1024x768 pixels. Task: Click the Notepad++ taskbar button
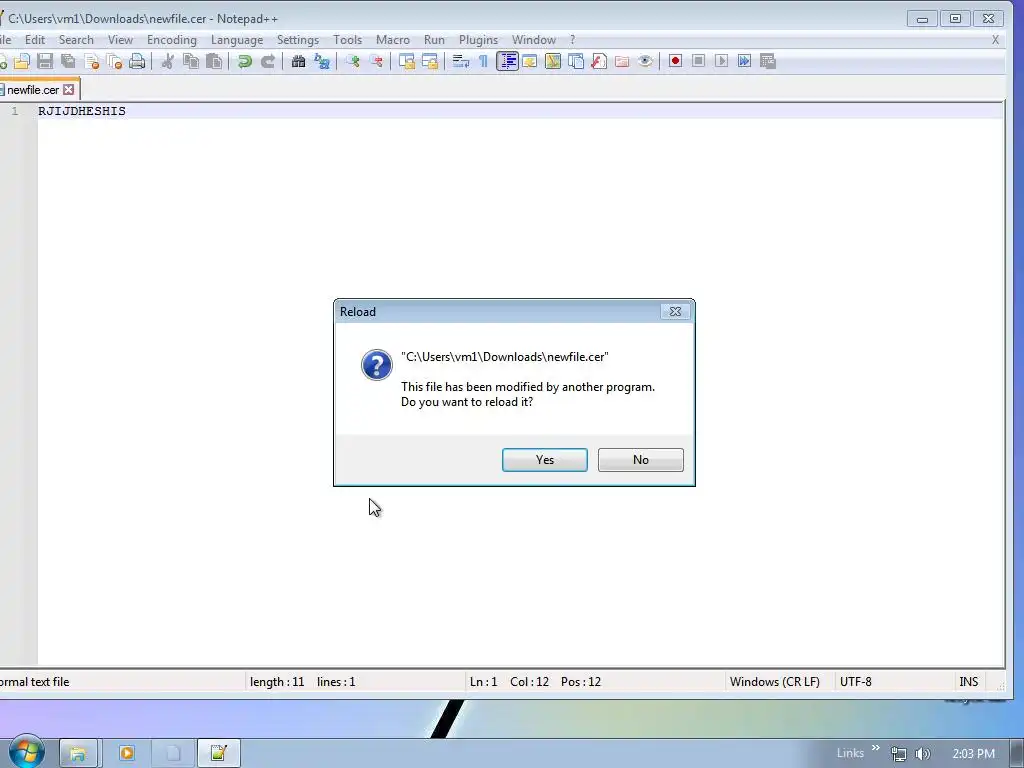[x=218, y=754]
